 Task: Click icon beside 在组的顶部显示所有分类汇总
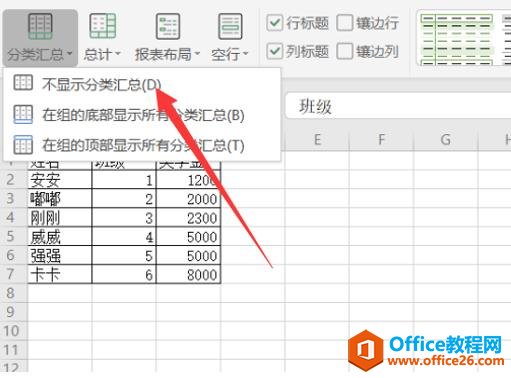click(23, 145)
